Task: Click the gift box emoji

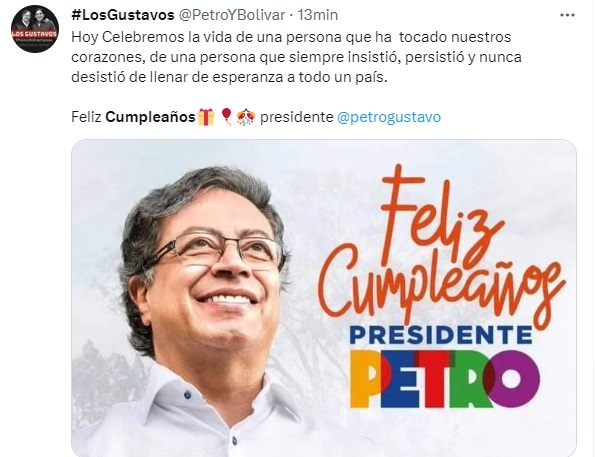Action: (x=206, y=117)
